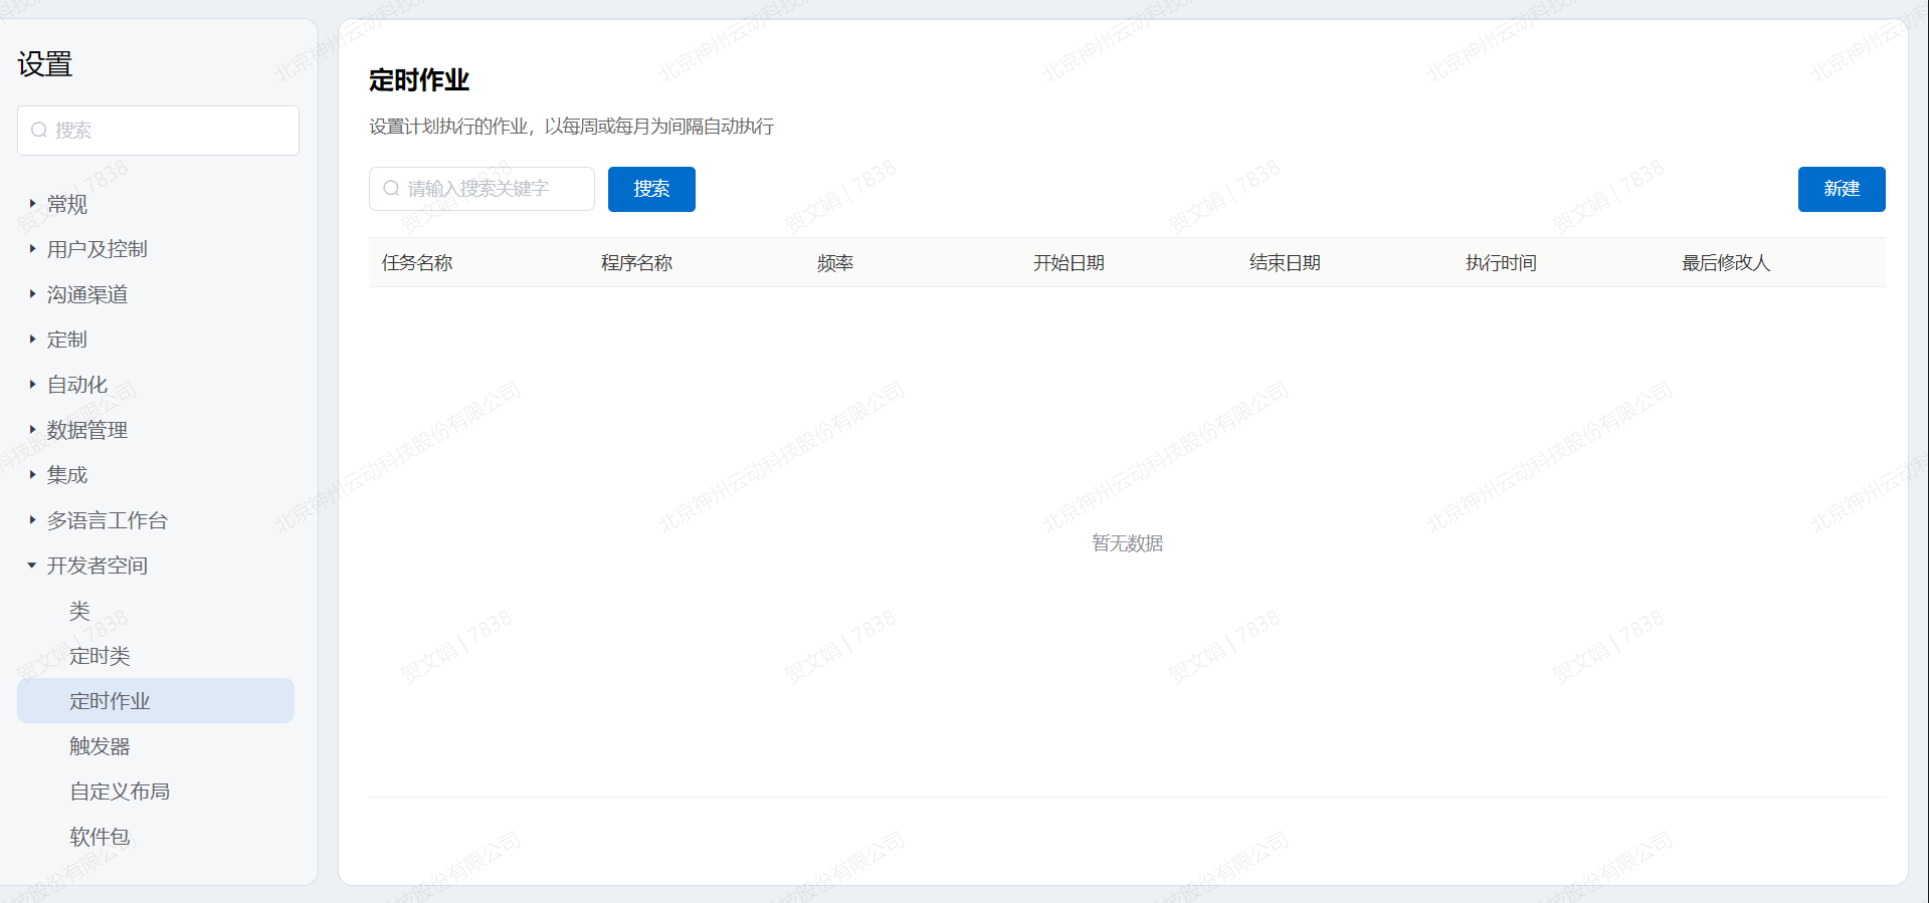Image resolution: width=1929 pixels, height=903 pixels.
Task: Go to the 触发器 page
Action: point(100,746)
